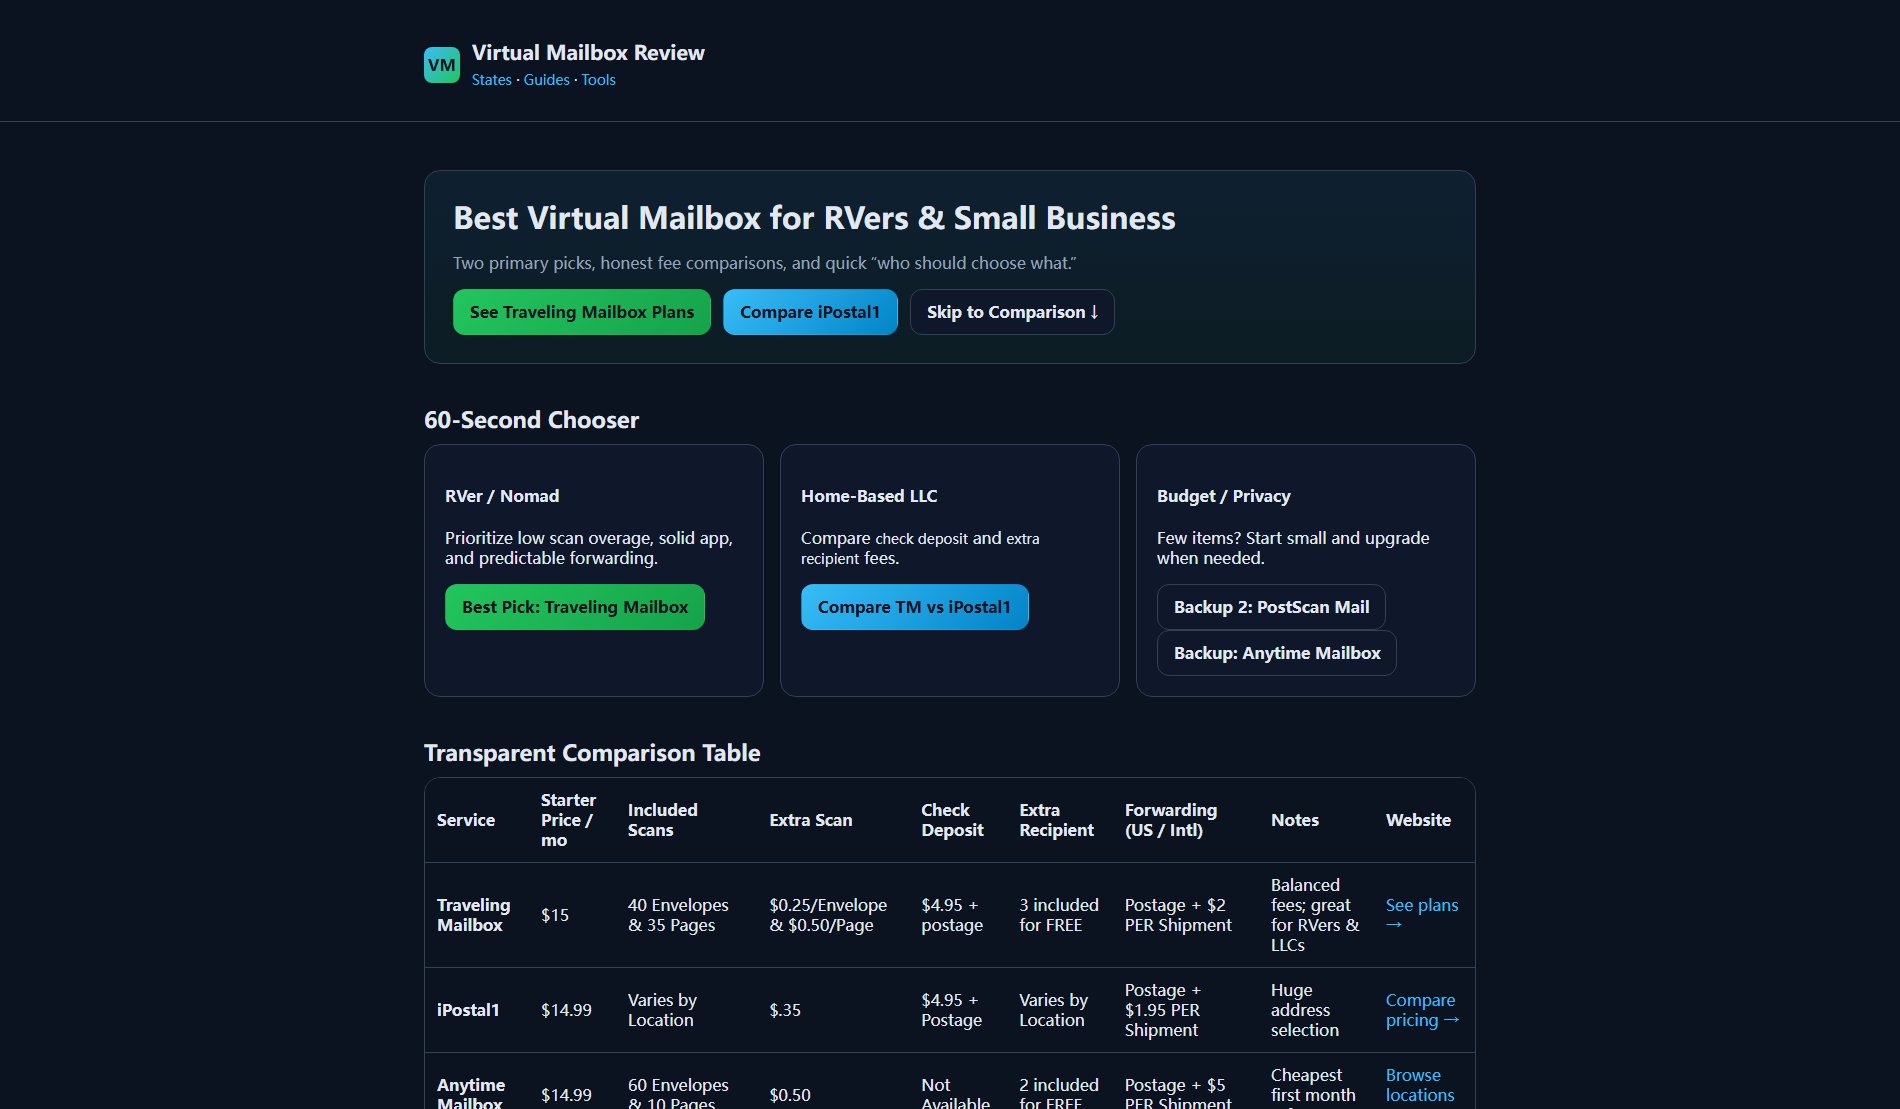
Task: Click the VM logo icon
Action: (x=442, y=65)
